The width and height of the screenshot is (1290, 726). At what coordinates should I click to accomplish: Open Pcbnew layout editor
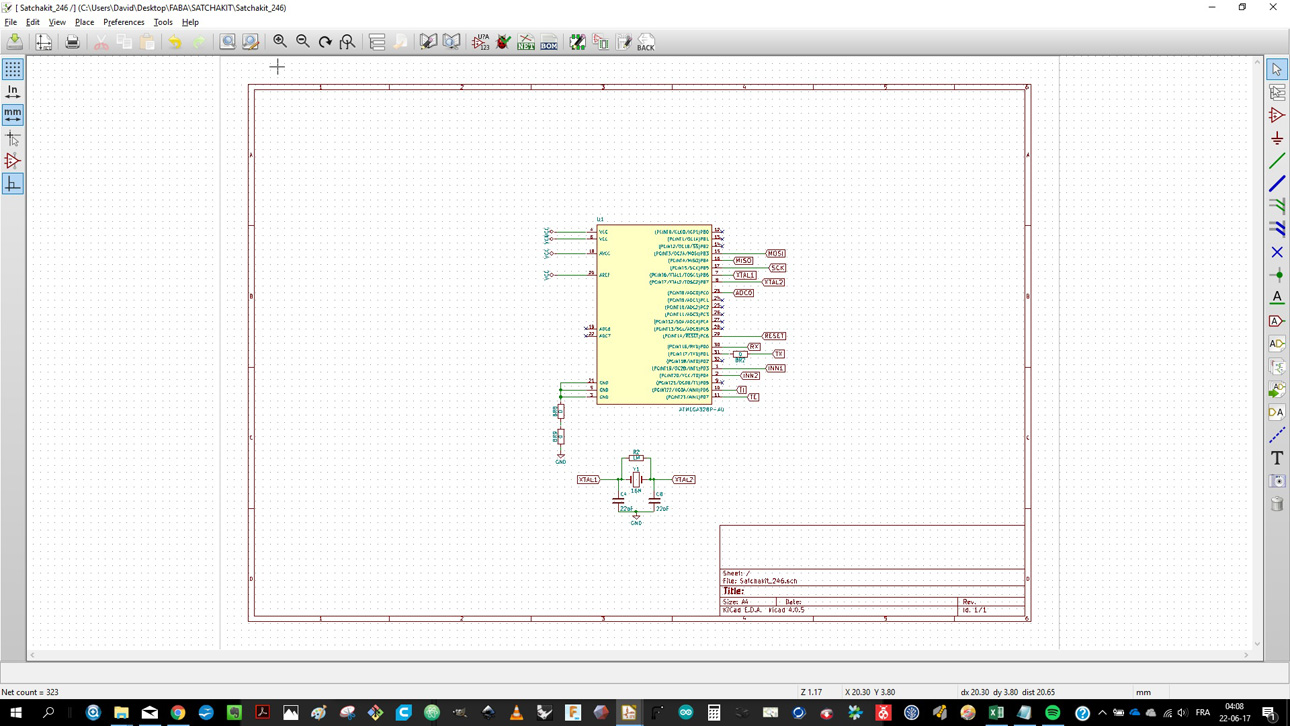click(x=601, y=42)
